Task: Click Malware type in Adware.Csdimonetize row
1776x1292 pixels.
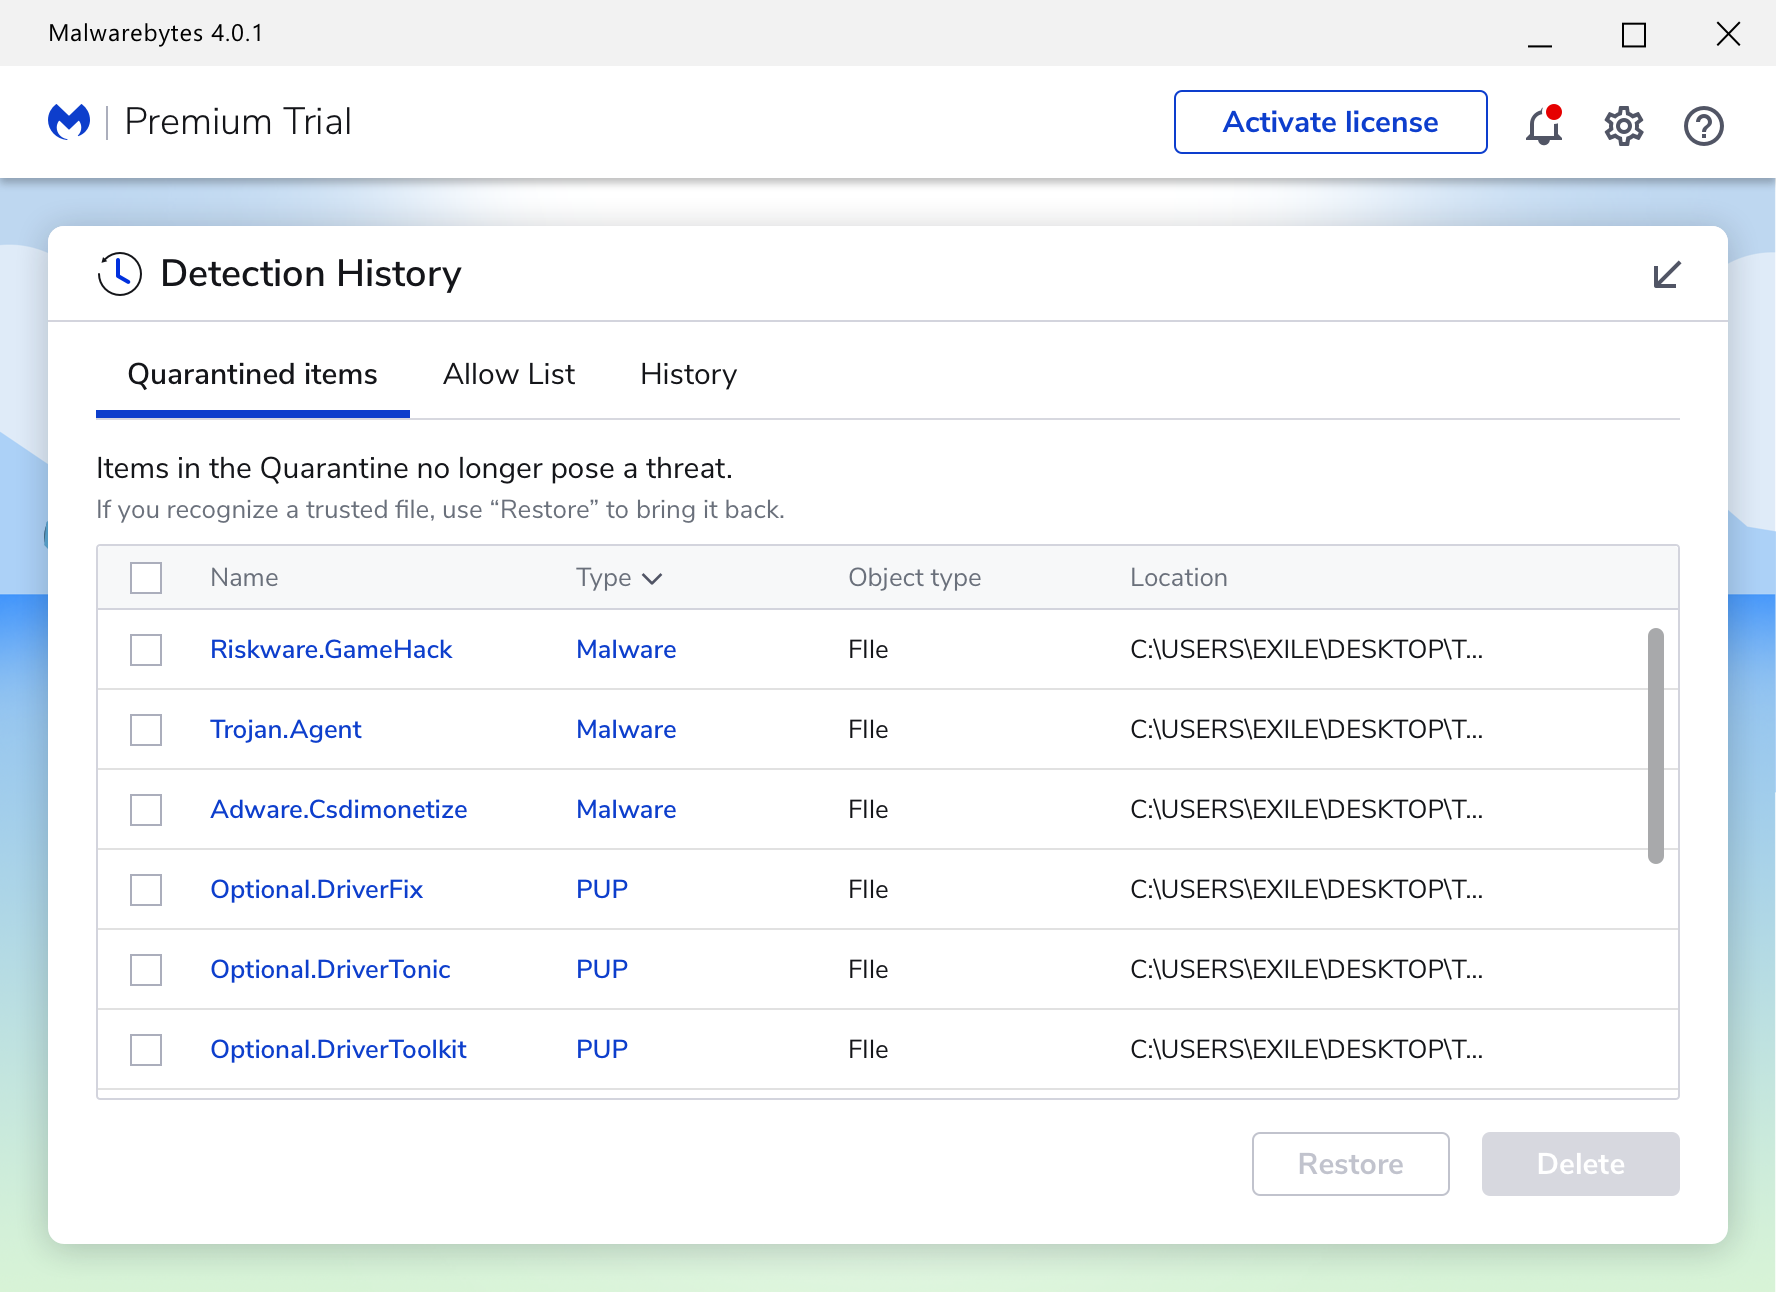Action: [x=626, y=810]
